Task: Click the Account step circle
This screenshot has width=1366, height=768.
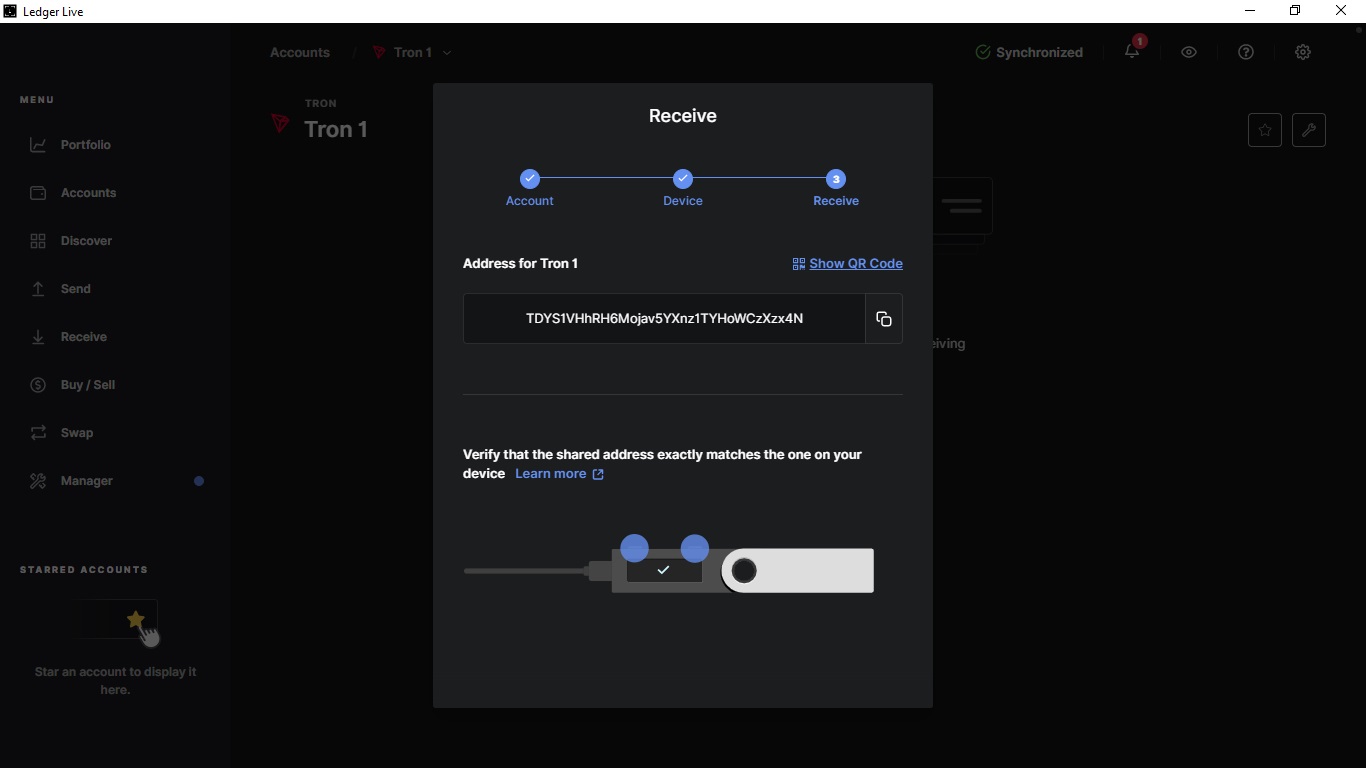Action: click(x=530, y=179)
